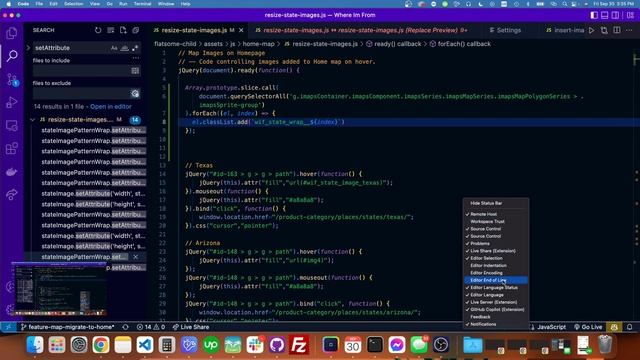Viewport: 640px width, 360px height.
Task: Click the files to include input field
Action: point(82,71)
